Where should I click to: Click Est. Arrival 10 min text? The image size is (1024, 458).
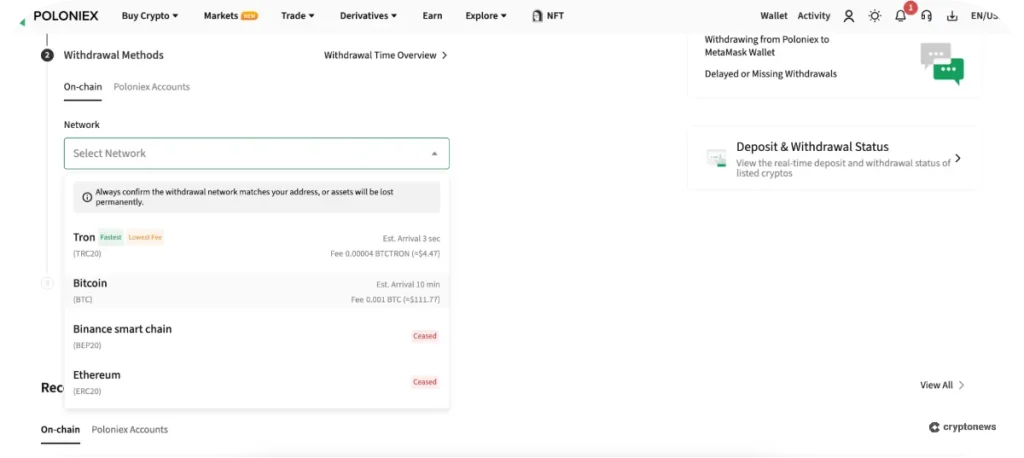pos(408,285)
